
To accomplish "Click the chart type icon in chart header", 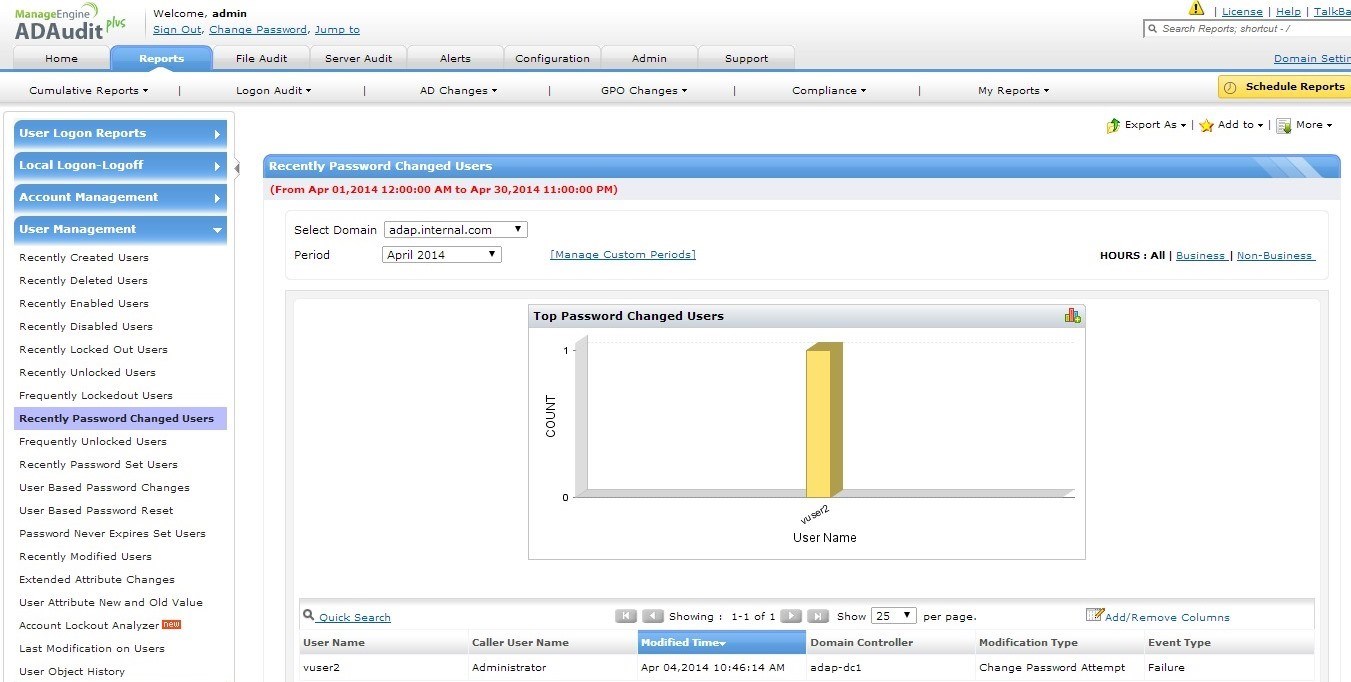I will pyautogui.click(x=1072, y=316).
